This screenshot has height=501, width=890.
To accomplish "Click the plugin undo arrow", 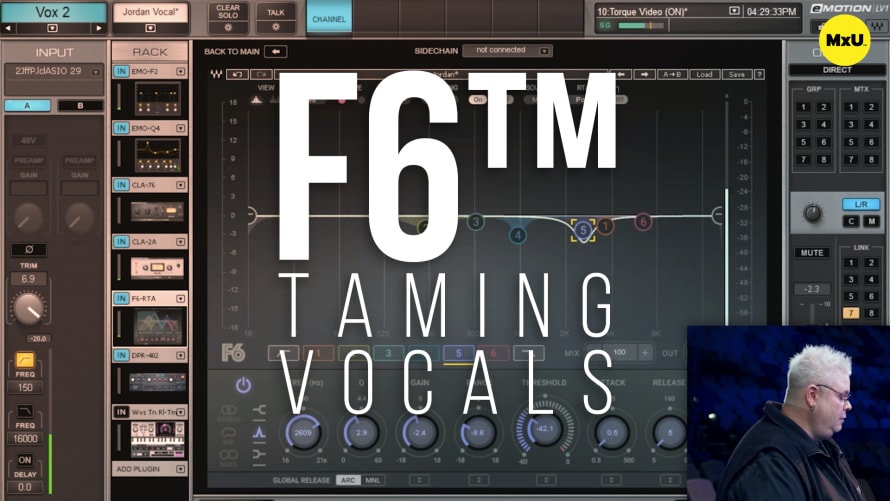I will coord(237,74).
